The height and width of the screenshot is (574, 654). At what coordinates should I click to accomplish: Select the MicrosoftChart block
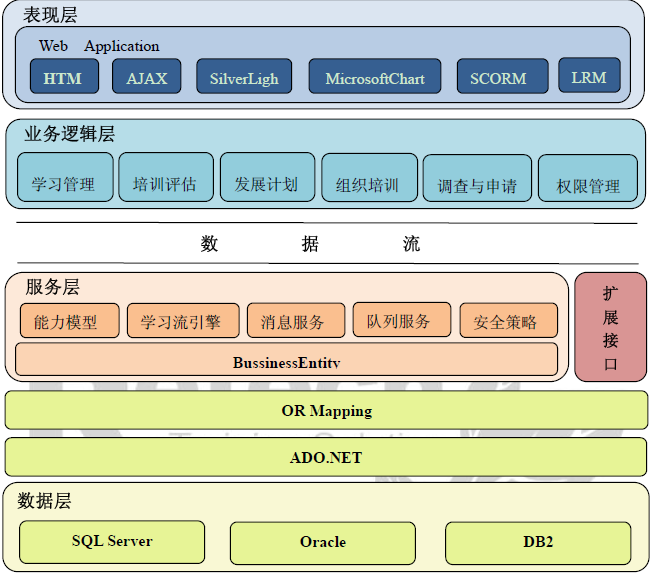click(x=375, y=78)
